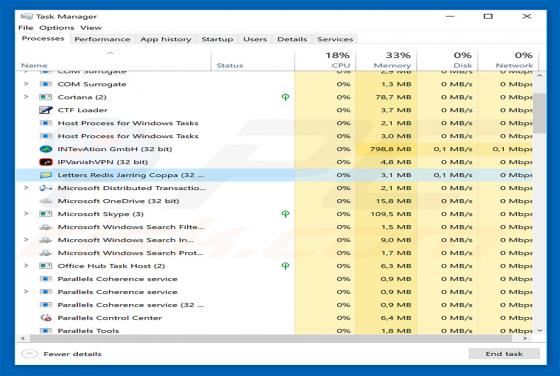Expand the Office Hub Task Host group
The width and height of the screenshot is (560, 376).
click(x=26, y=266)
